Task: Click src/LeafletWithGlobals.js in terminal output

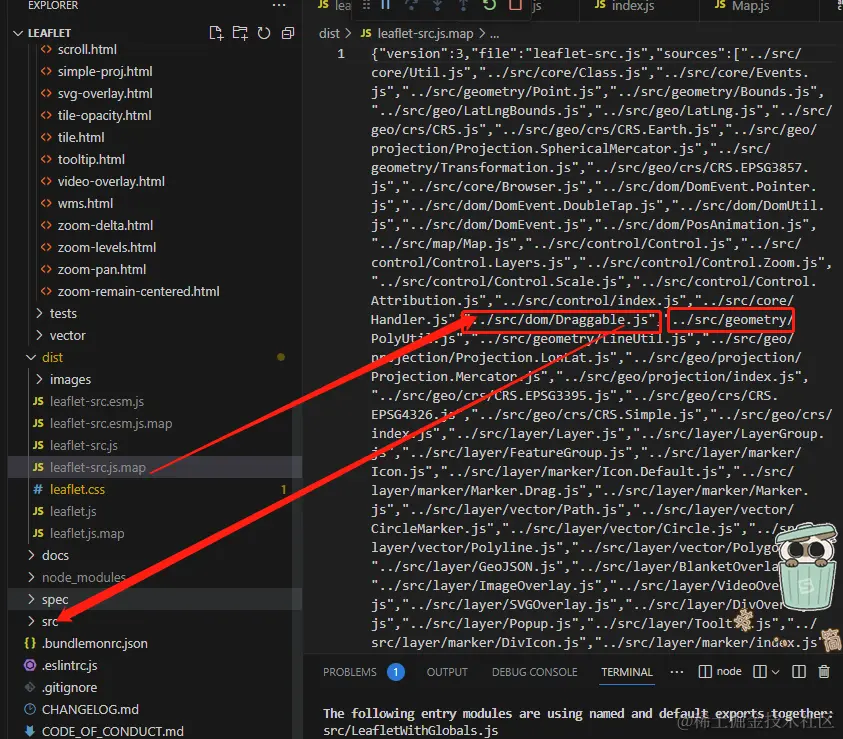Action: 410,730
